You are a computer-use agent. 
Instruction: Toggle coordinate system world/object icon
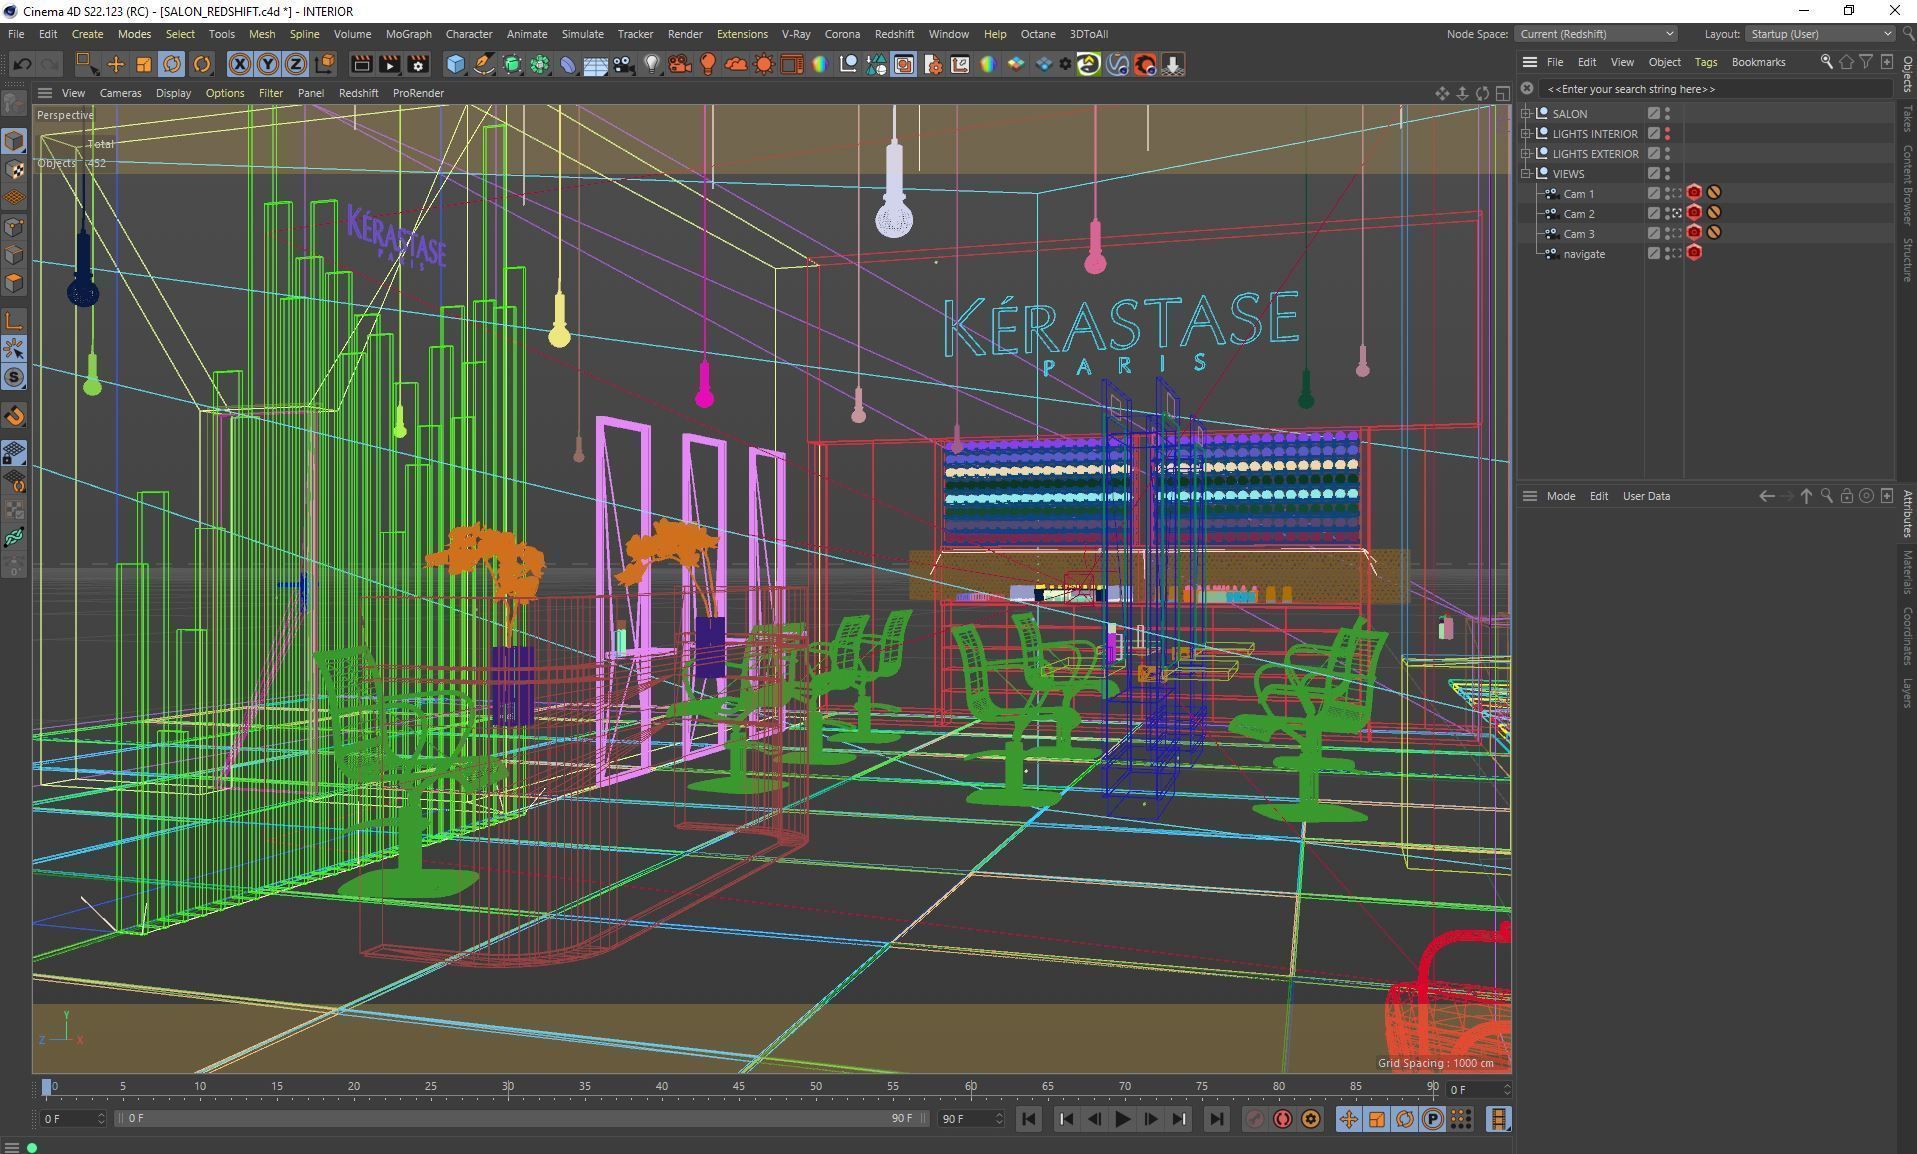[x=324, y=64]
